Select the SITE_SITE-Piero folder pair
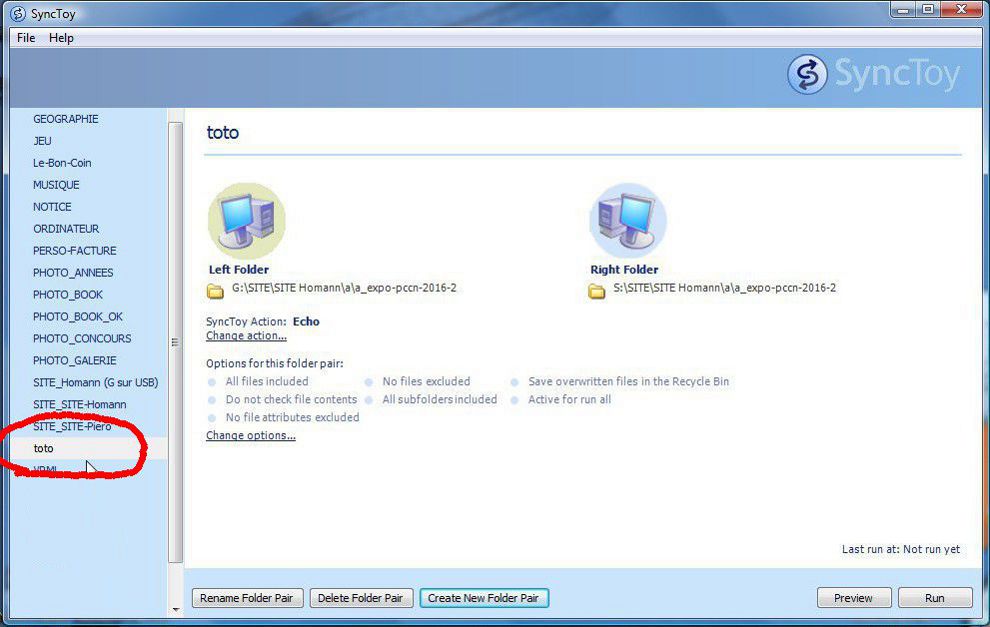 72,427
